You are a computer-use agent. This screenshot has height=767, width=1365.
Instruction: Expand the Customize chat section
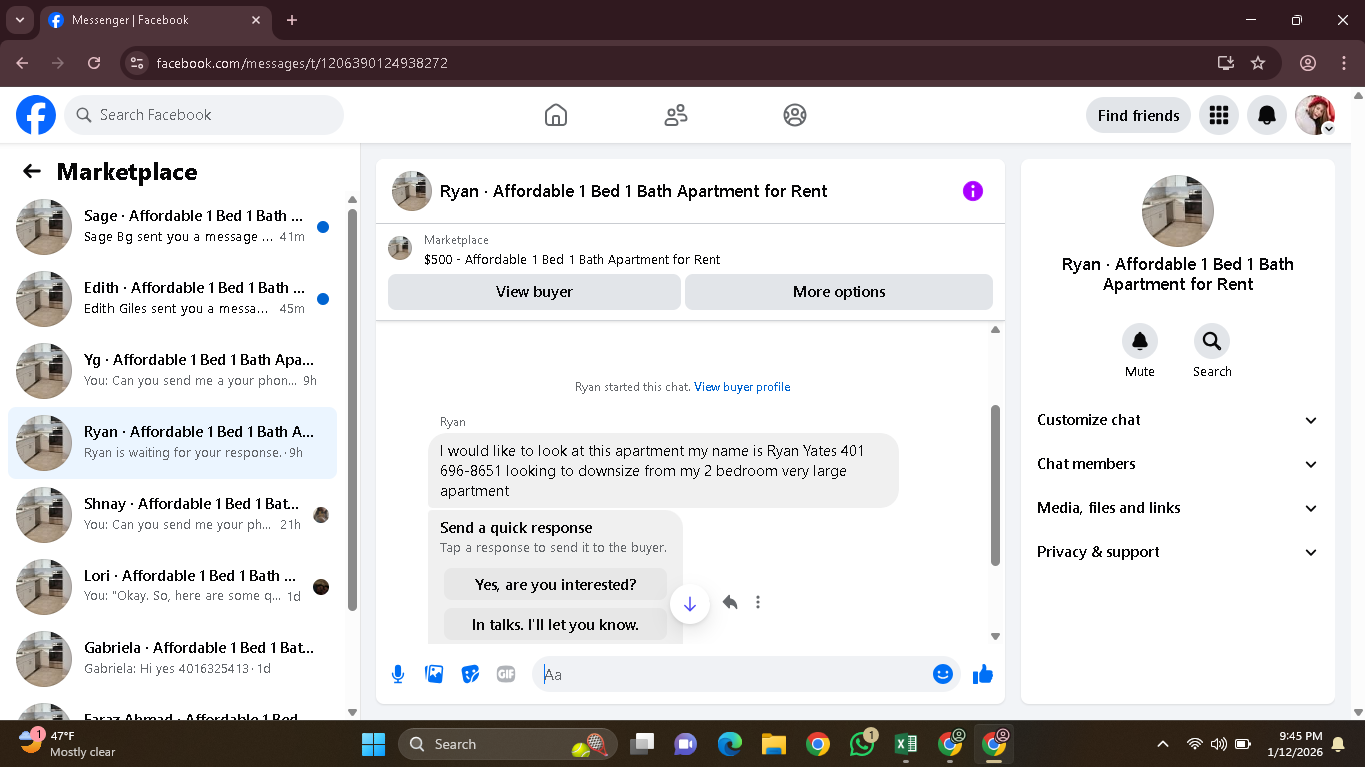pos(1178,420)
